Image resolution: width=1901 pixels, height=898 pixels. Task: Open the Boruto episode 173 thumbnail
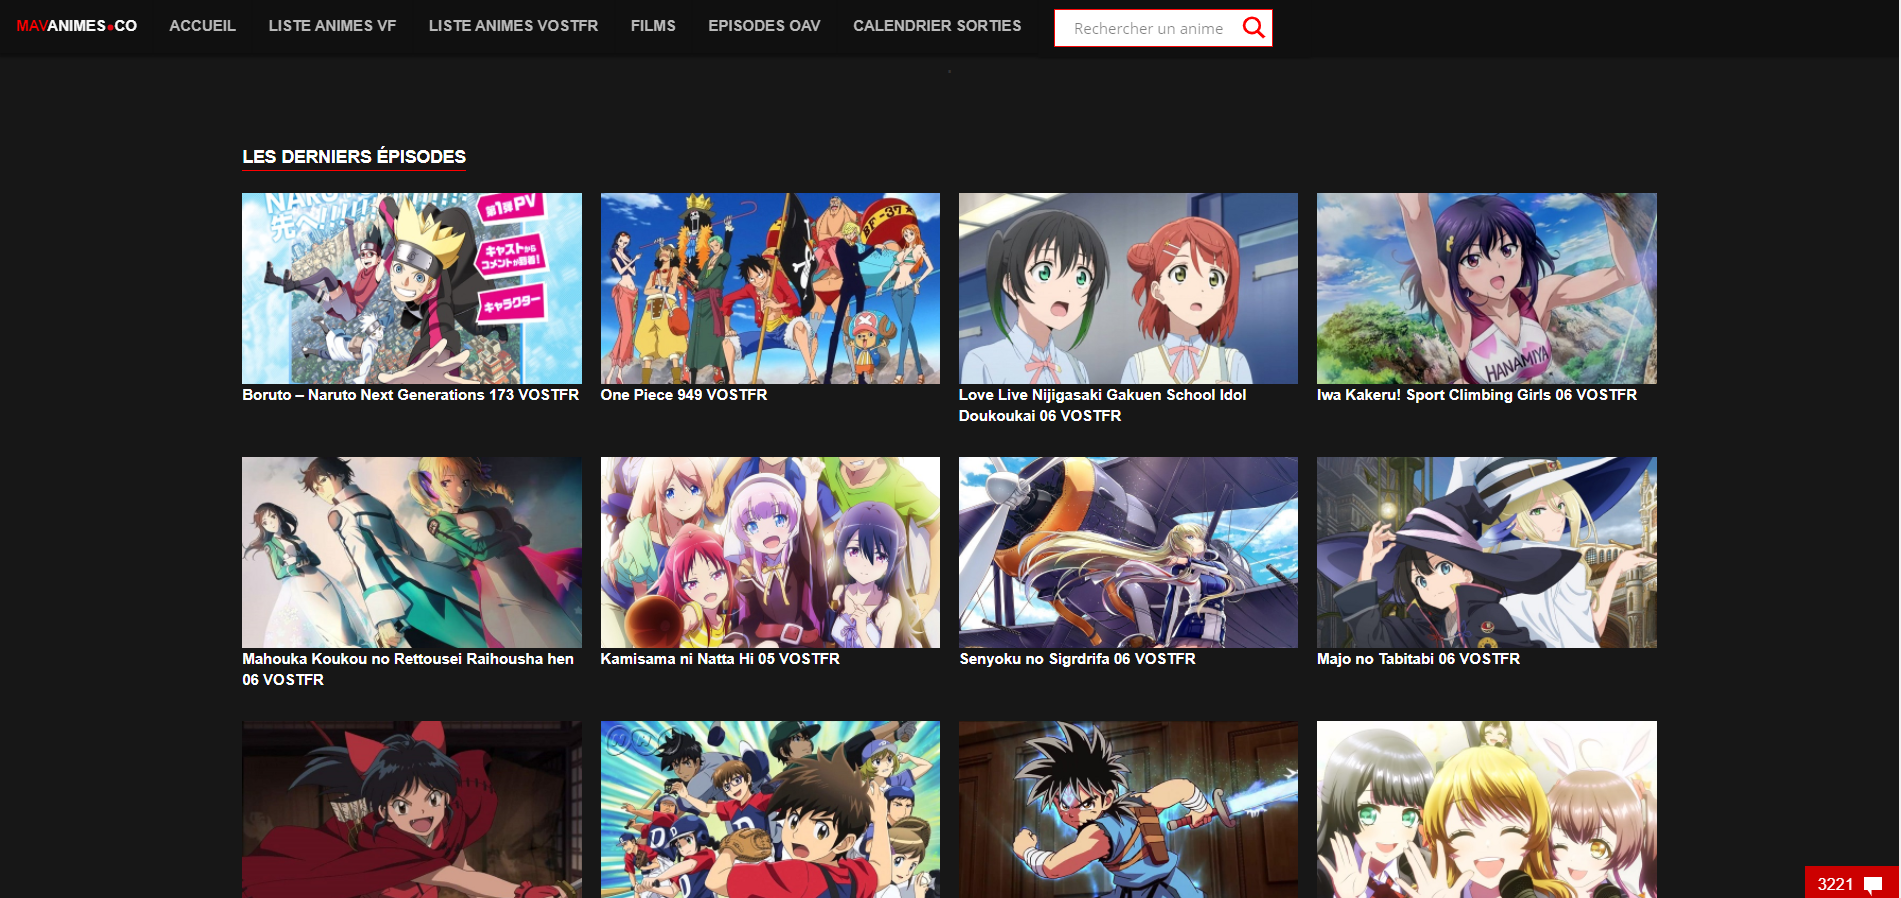click(x=412, y=288)
